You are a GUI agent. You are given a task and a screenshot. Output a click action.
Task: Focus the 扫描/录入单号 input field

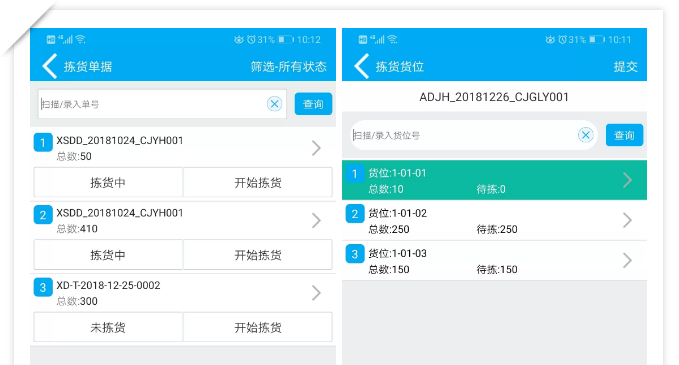pyautogui.click(x=152, y=104)
